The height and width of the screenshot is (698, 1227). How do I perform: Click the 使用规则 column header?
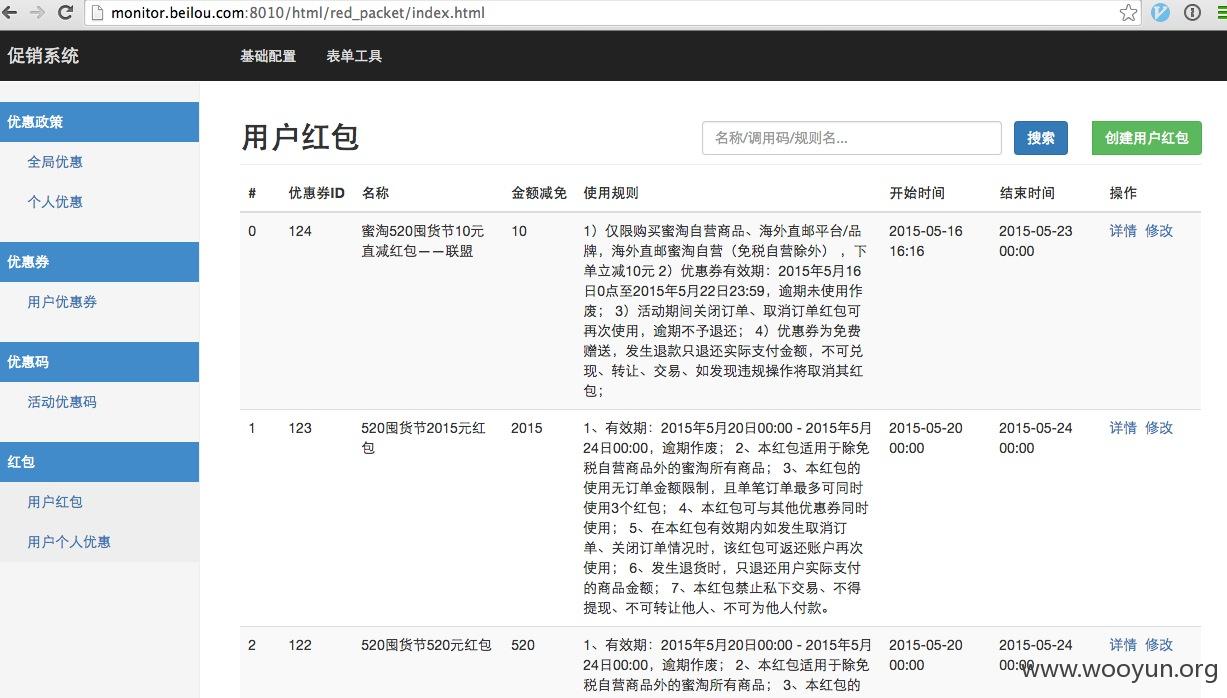[611, 193]
